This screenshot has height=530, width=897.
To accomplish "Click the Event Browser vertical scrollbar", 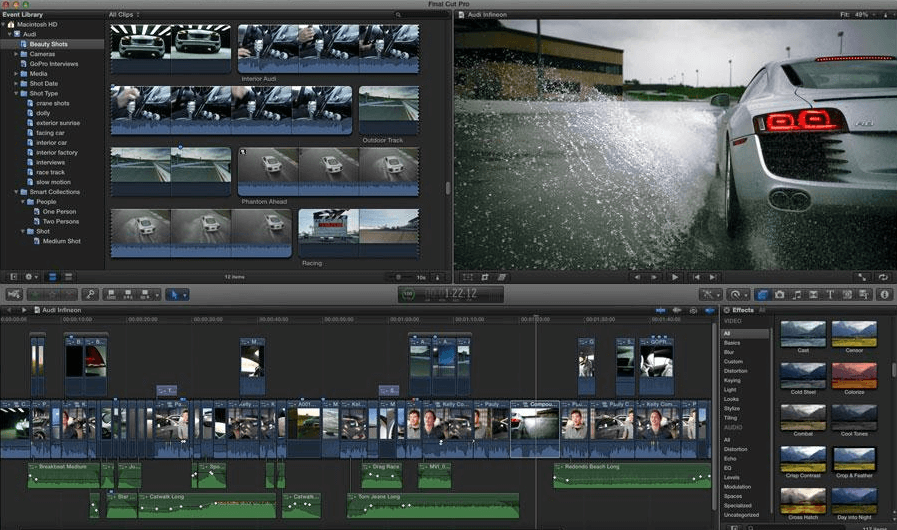I will tap(447, 188).
